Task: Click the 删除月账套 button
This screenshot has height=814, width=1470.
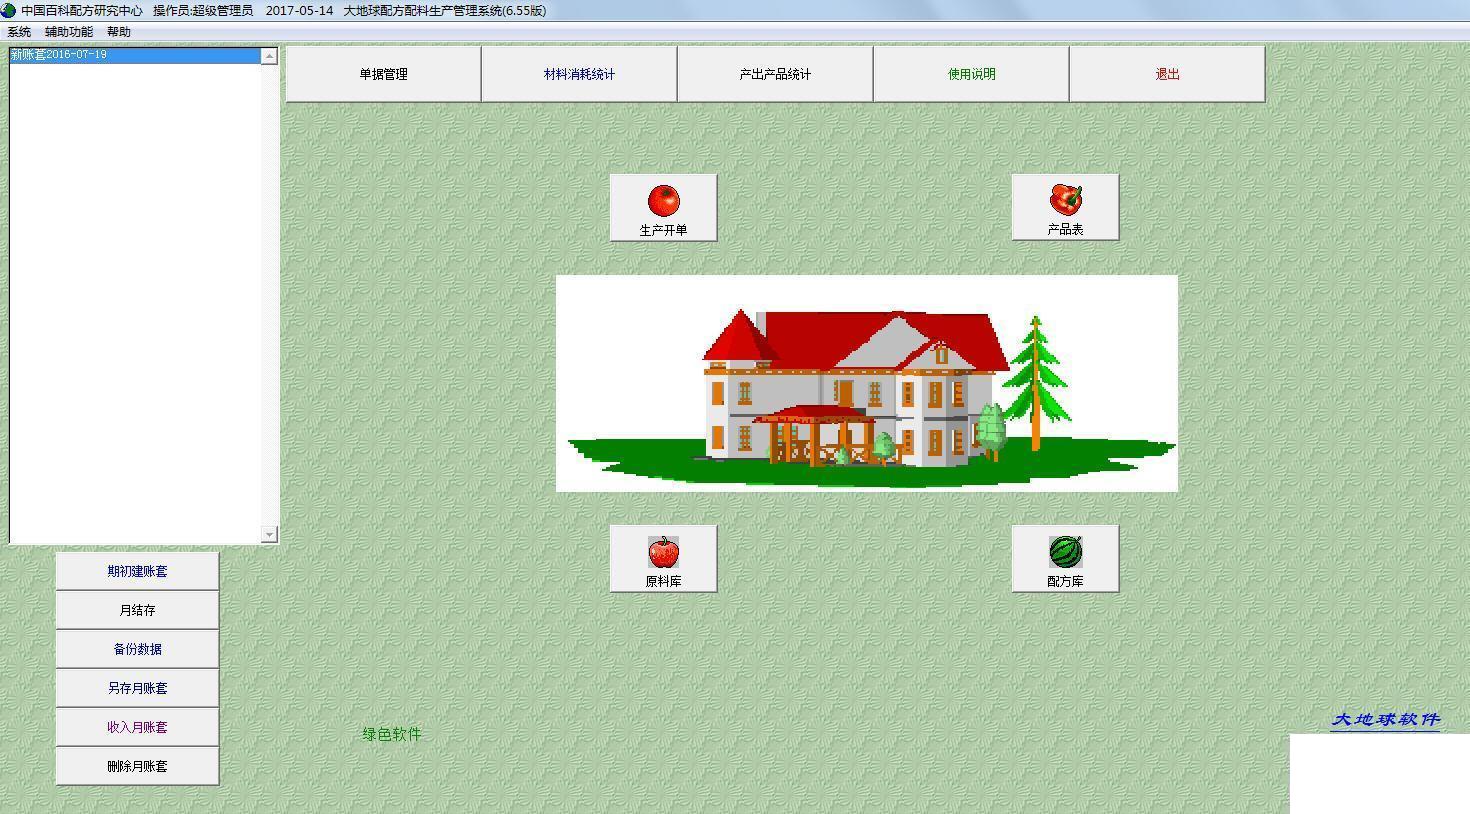Action: pyautogui.click(x=137, y=766)
